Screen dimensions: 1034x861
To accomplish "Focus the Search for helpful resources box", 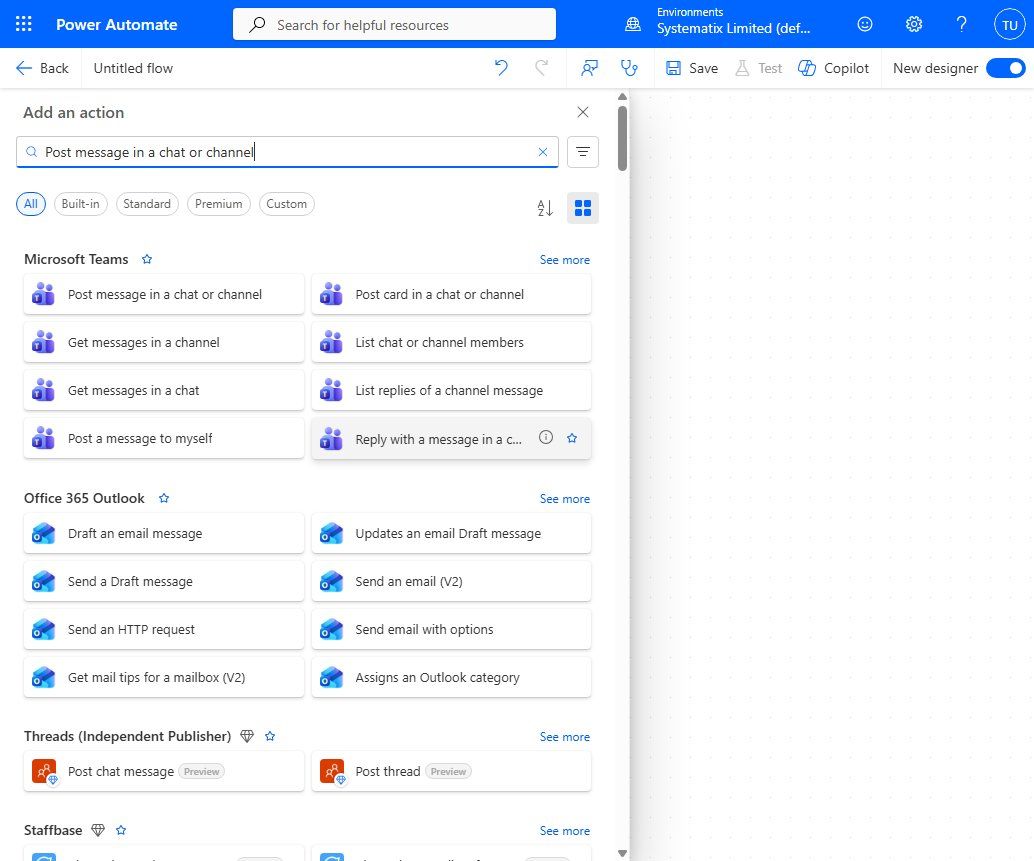I will point(394,24).
